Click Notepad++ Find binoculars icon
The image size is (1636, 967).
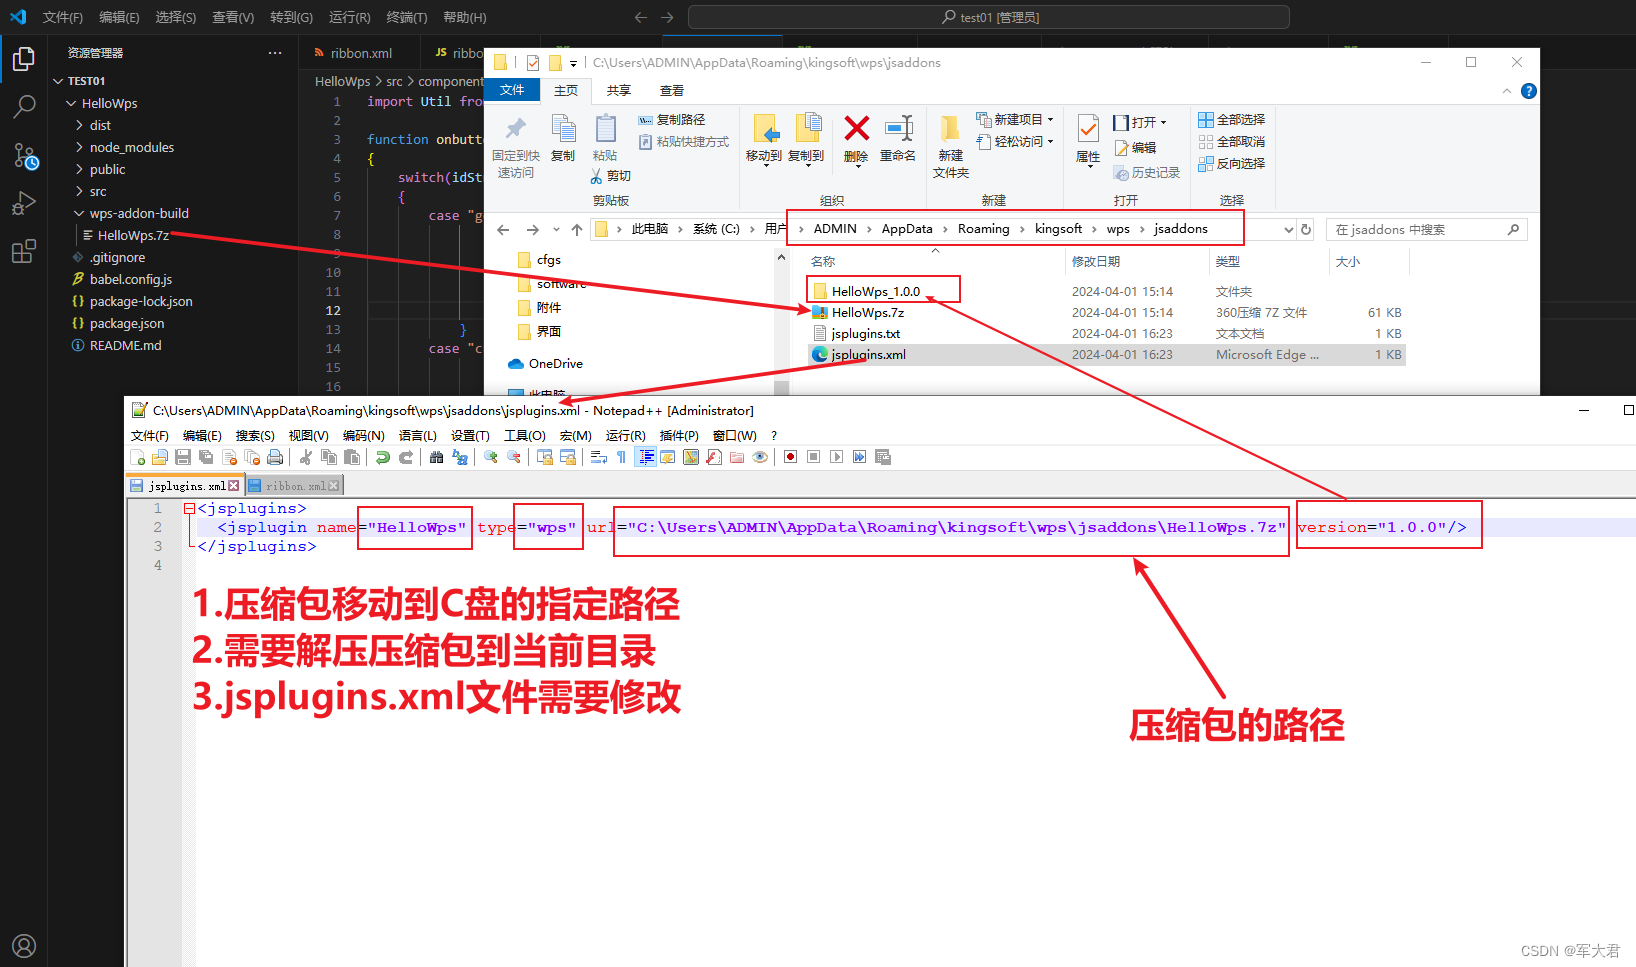tap(436, 457)
